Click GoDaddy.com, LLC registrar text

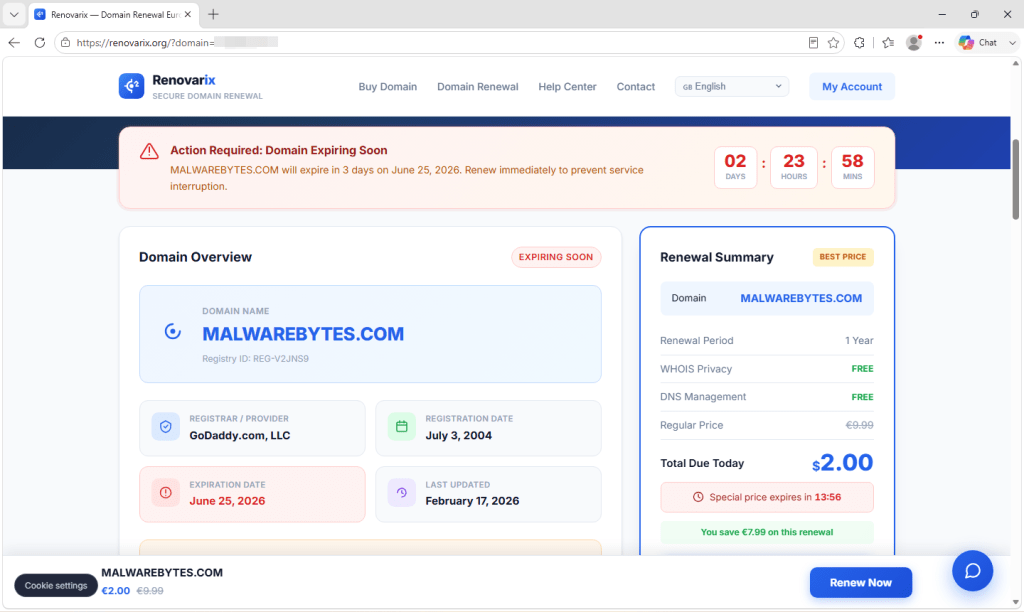pyautogui.click(x=240, y=436)
